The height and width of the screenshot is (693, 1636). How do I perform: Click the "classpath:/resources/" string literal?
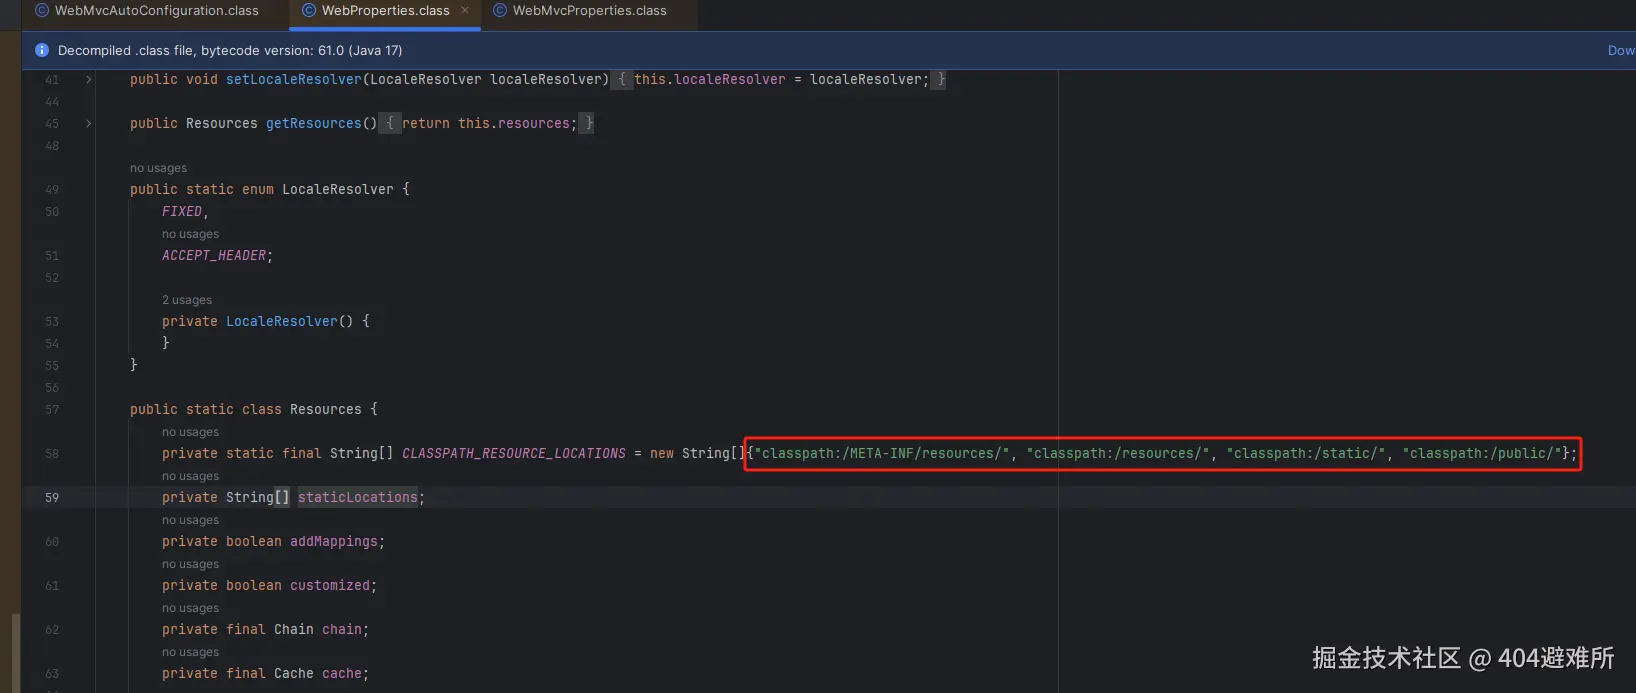point(1118,453)
